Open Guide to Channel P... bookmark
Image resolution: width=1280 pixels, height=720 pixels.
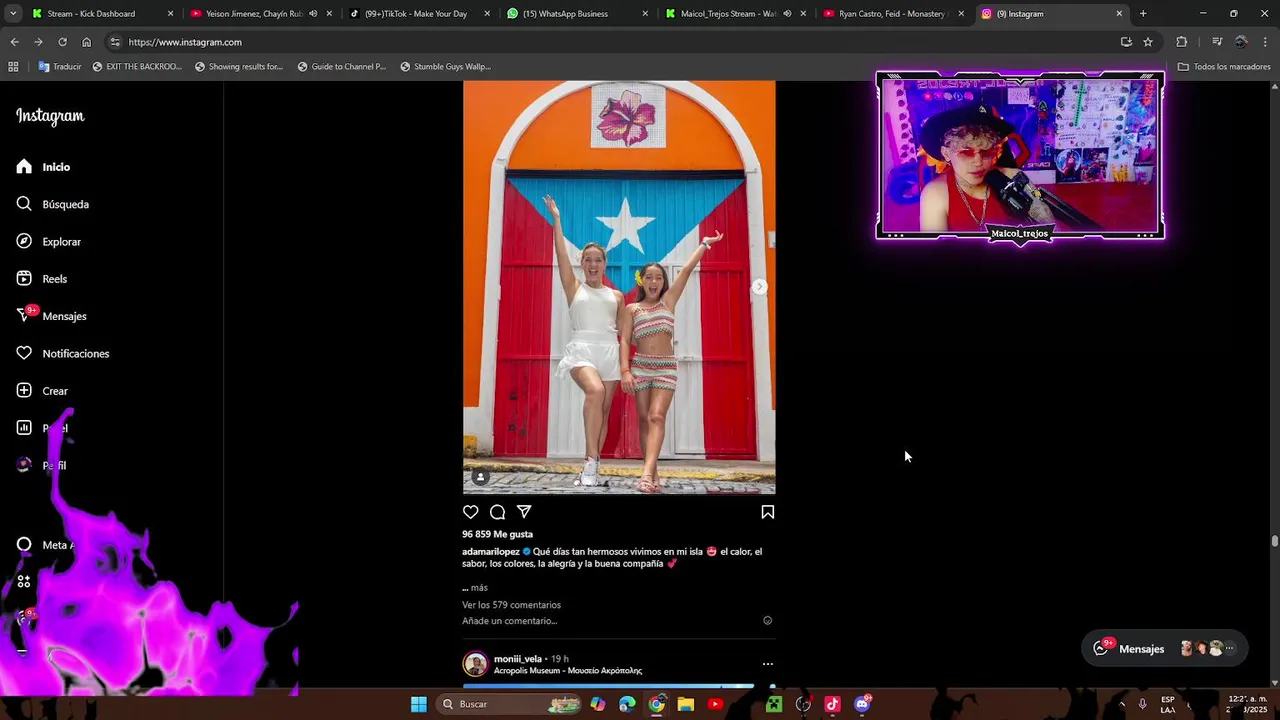[x=342, y=67]
